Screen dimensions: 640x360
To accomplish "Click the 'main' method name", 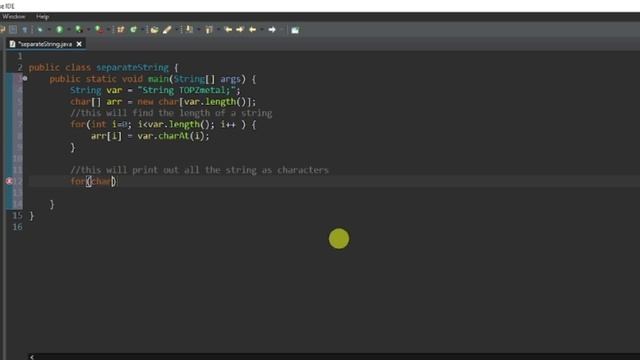I will click(x=158, y=79).
